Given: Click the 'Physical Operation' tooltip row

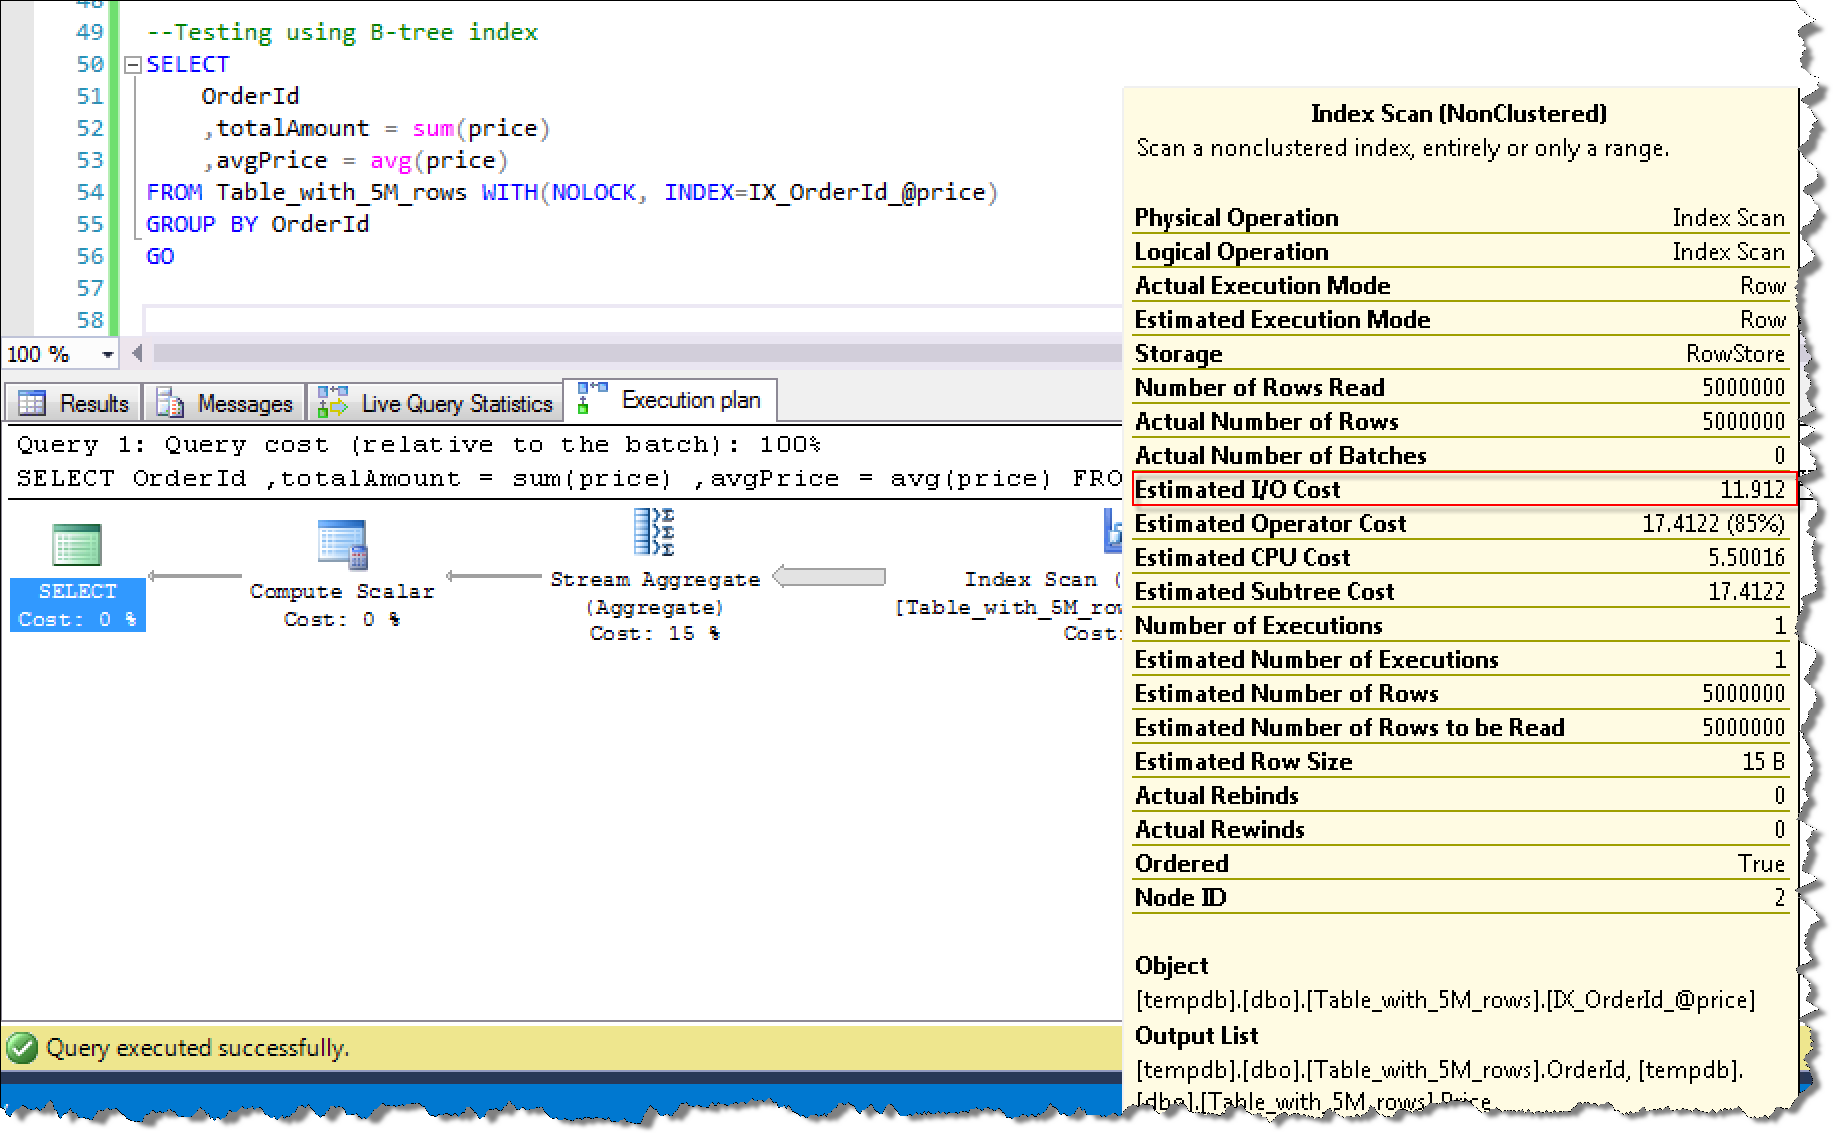Looking at the screenshot, I should coord(1460,218).
